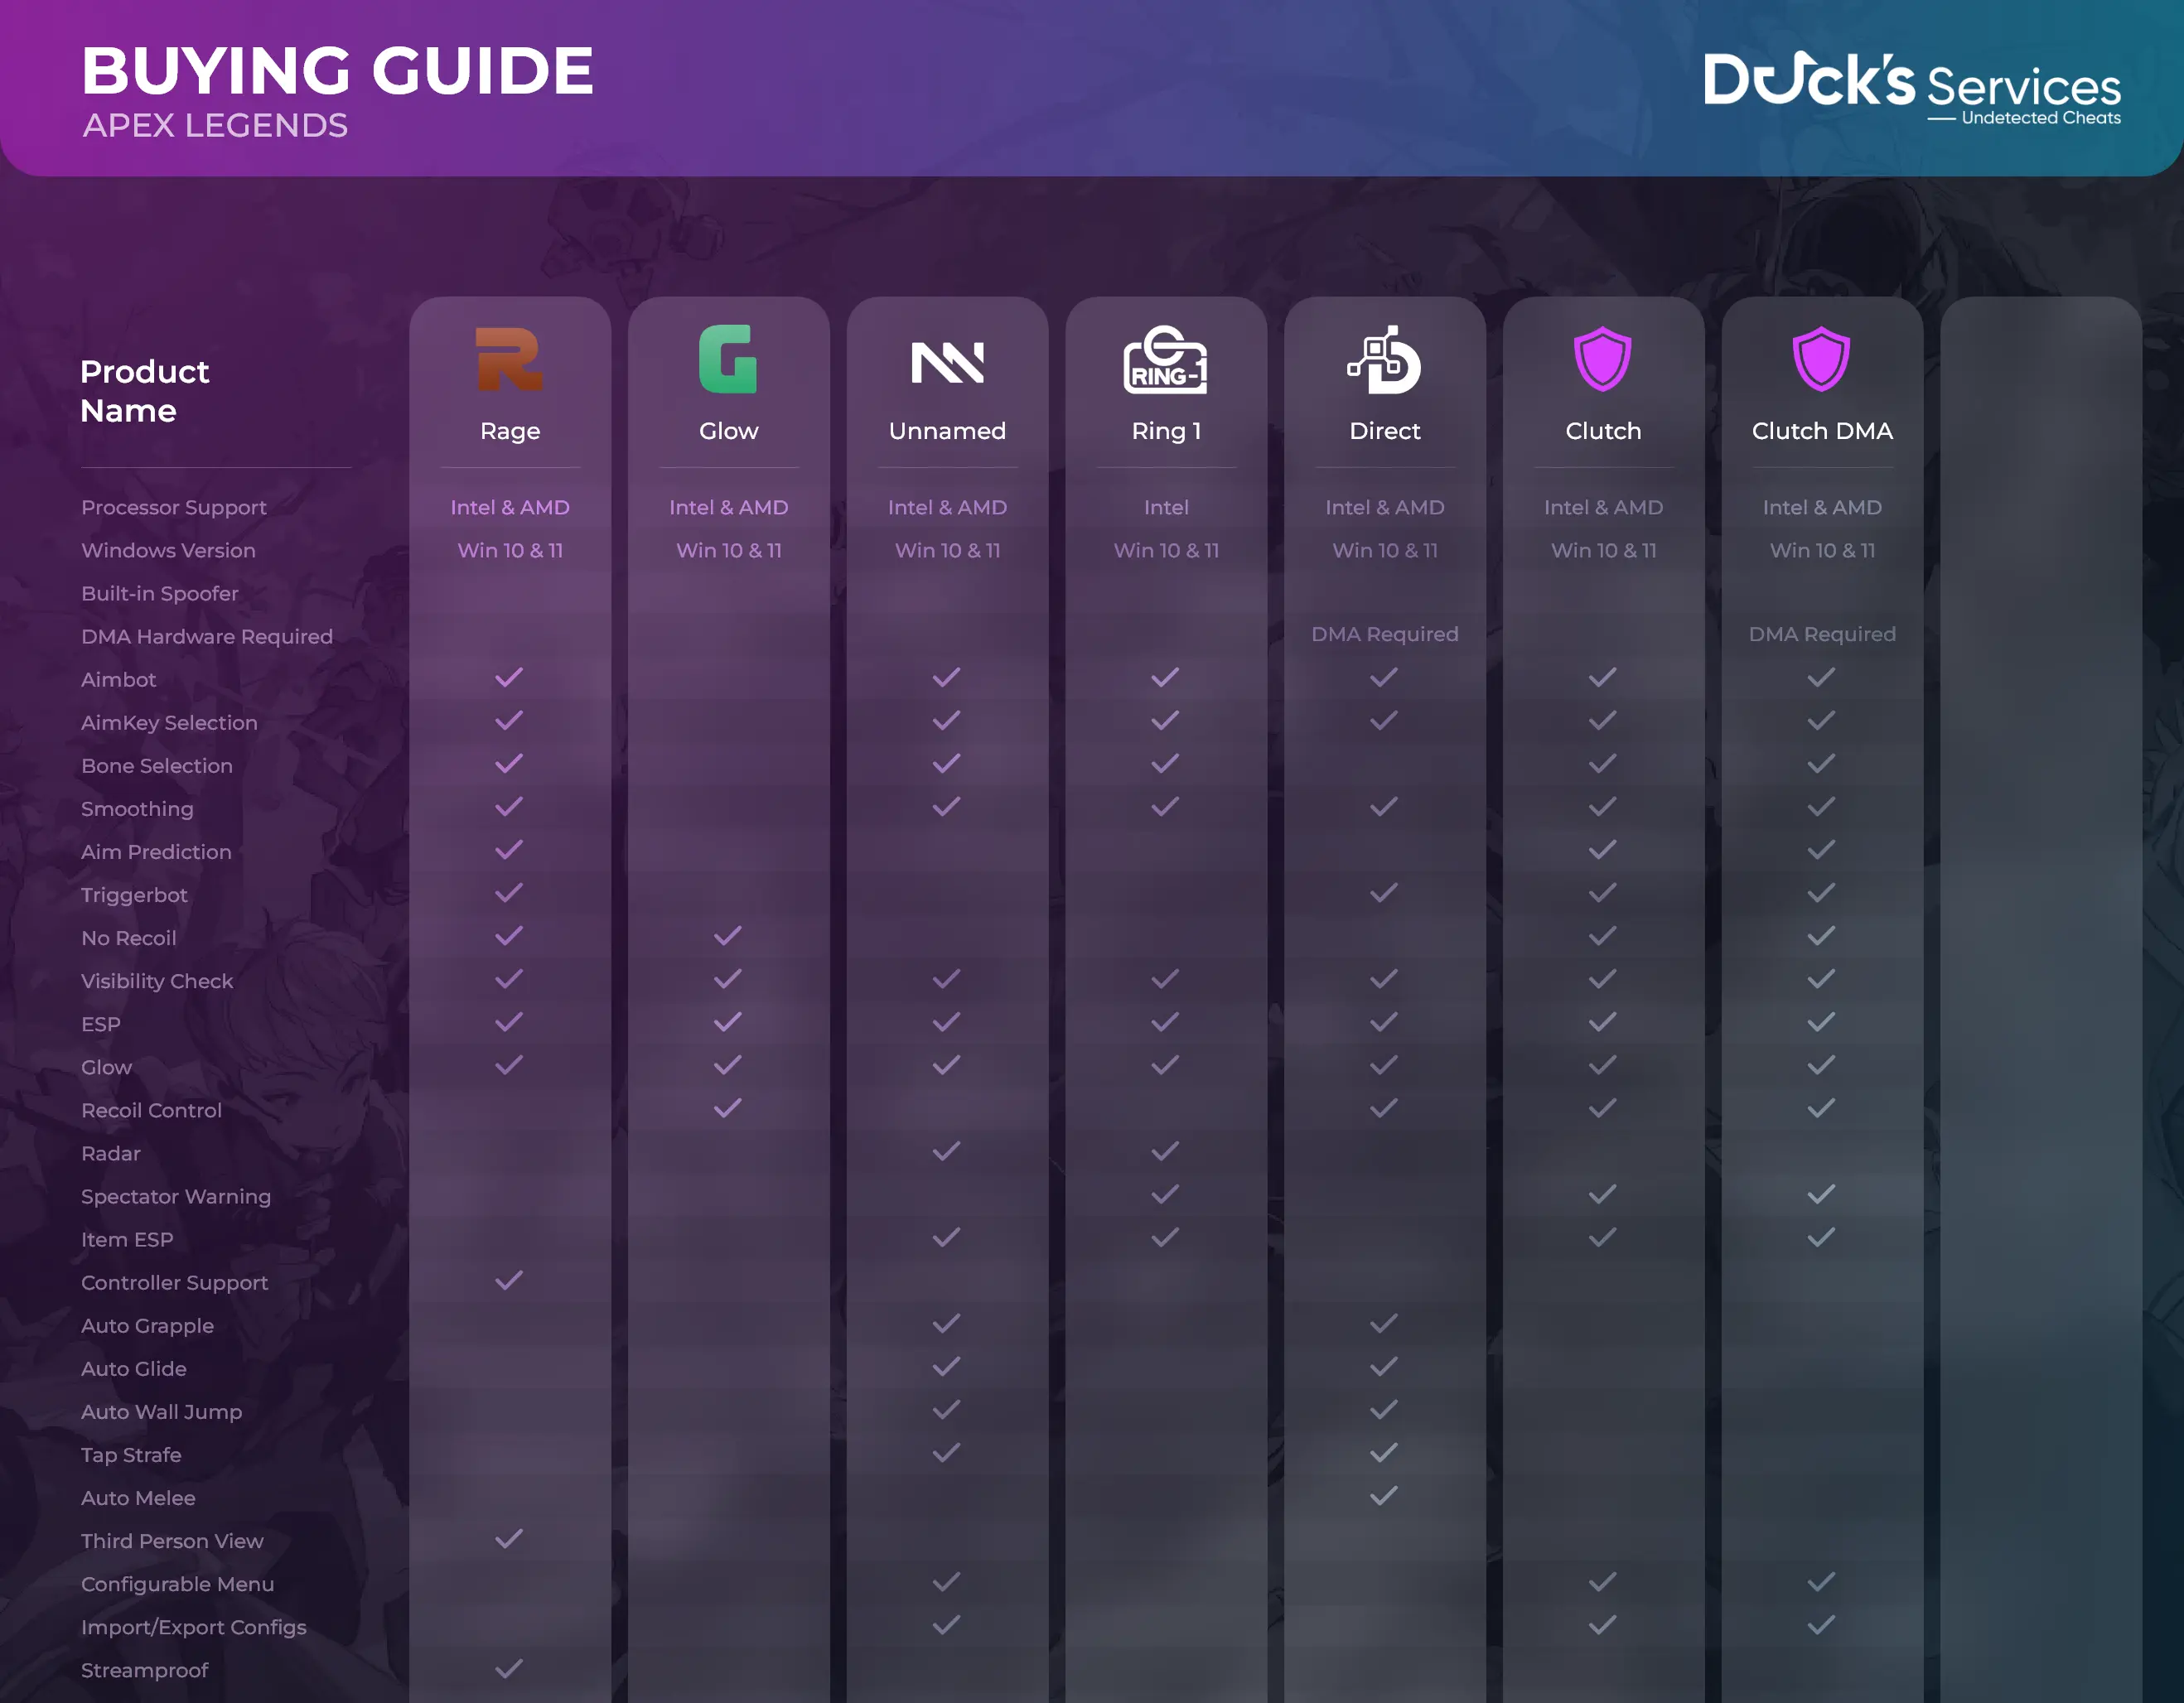Click Clutch DMA's Item ESP checkmark
Screen dimensions: 2184x1703
[1822, 1238]
